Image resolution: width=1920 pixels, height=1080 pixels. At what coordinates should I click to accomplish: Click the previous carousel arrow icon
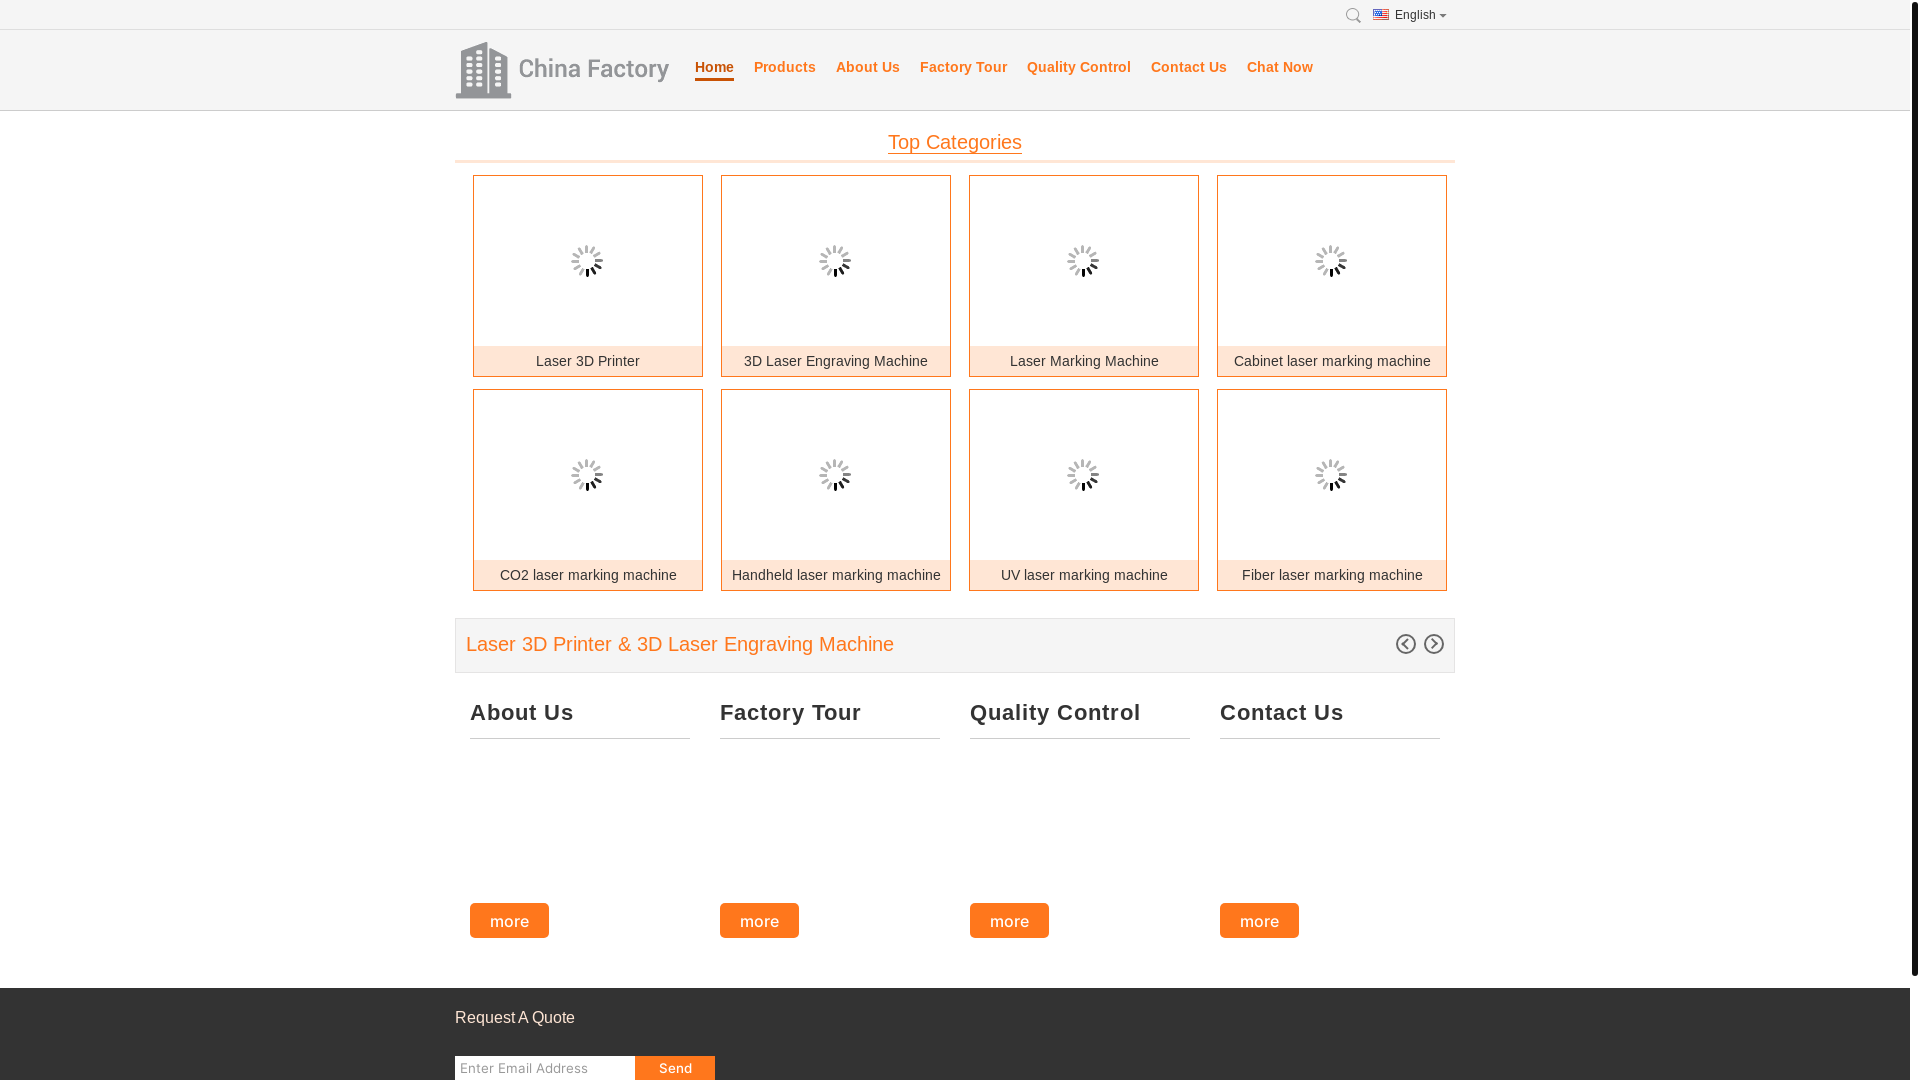click(x=1406, y=644)
